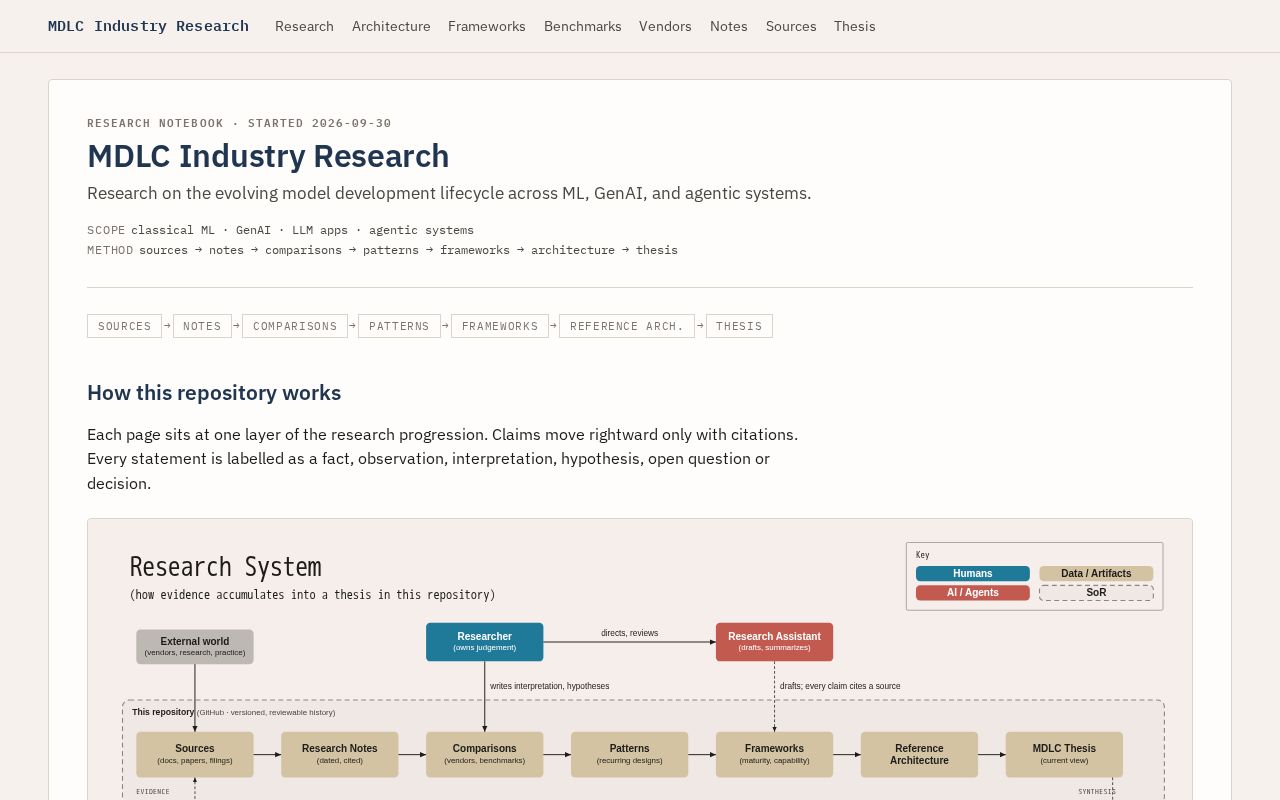
Task: Choose the PATTERNS progression chip
Action: 399,326
